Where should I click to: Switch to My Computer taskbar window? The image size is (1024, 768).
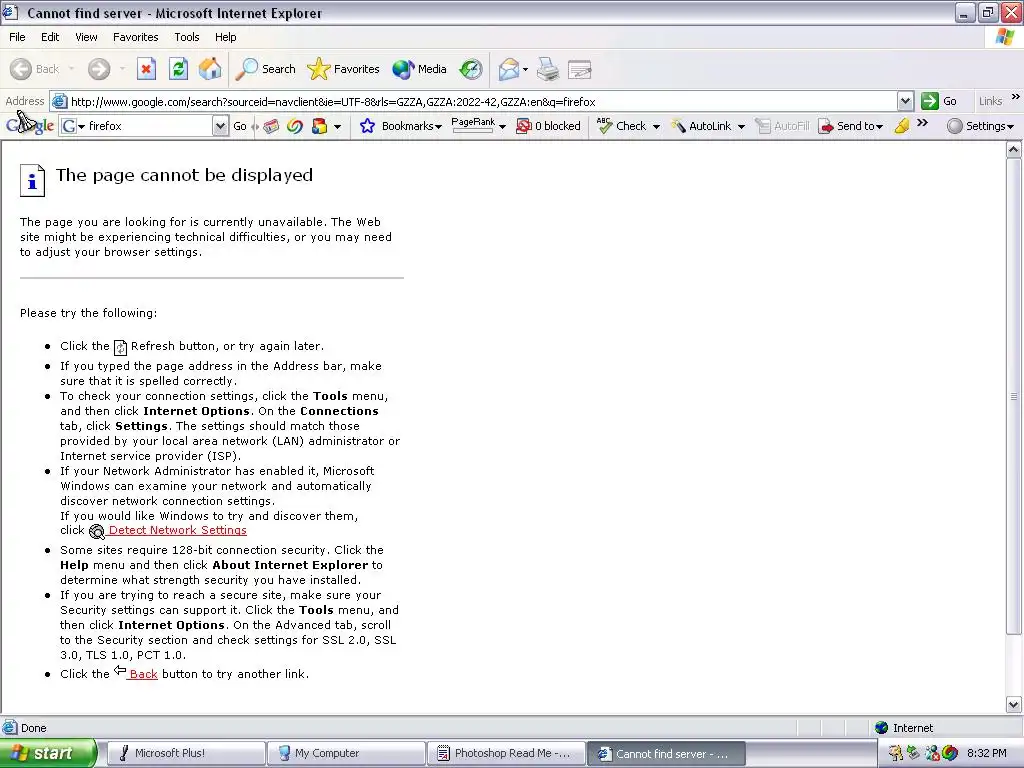346,753
